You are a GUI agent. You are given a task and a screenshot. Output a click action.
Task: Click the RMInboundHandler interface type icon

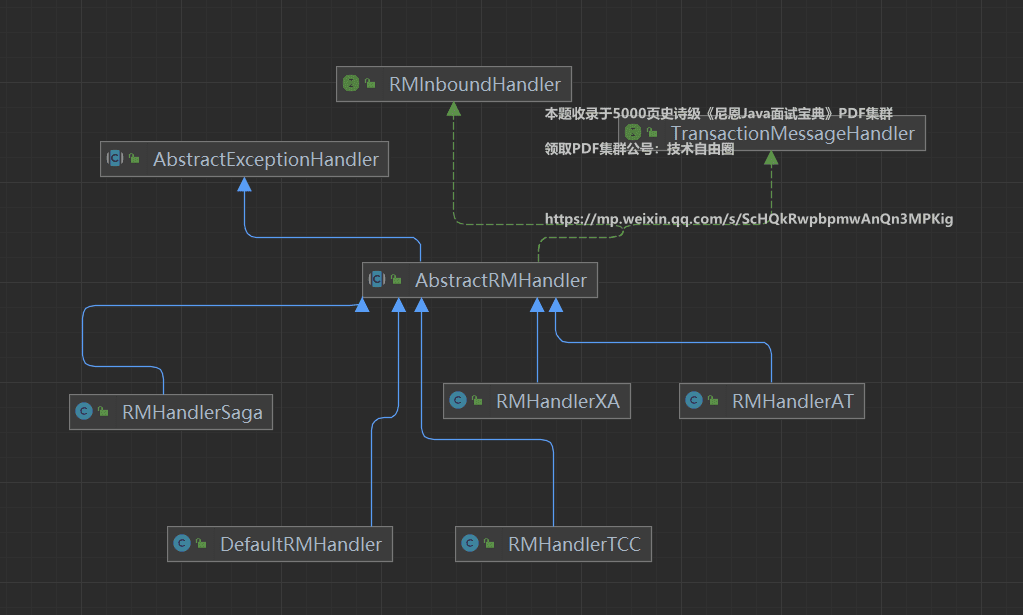pyautogui.click(x=351, y=83)
